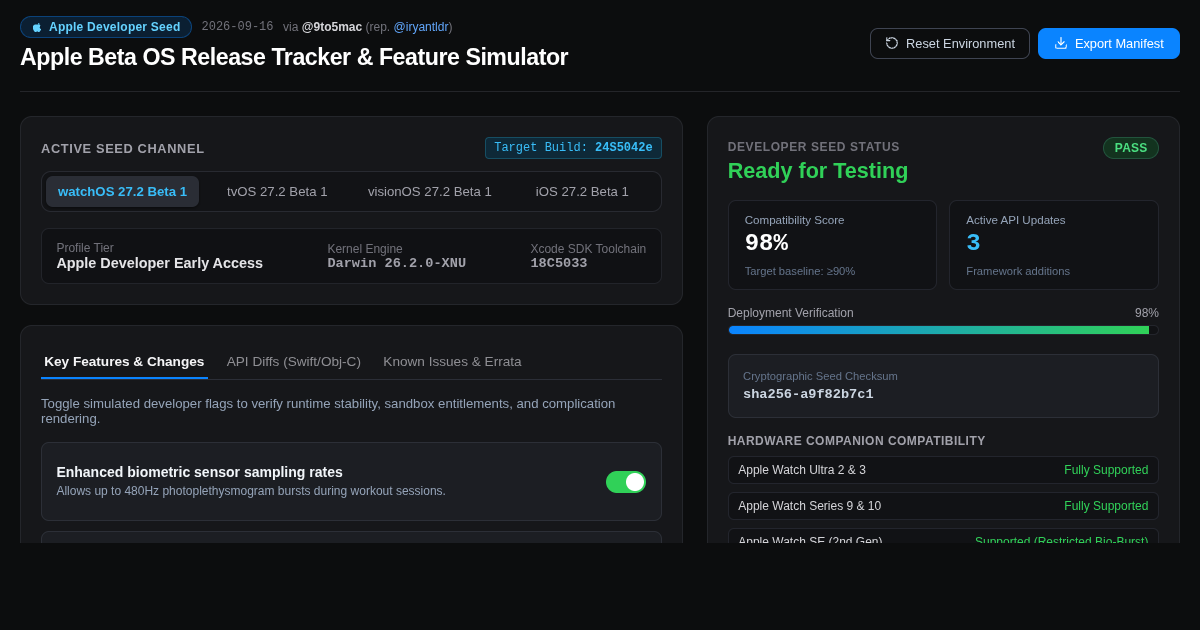Open the @9to5mac source link
This screenshot has width=1200, height=630.
click(x=332, y=27)
